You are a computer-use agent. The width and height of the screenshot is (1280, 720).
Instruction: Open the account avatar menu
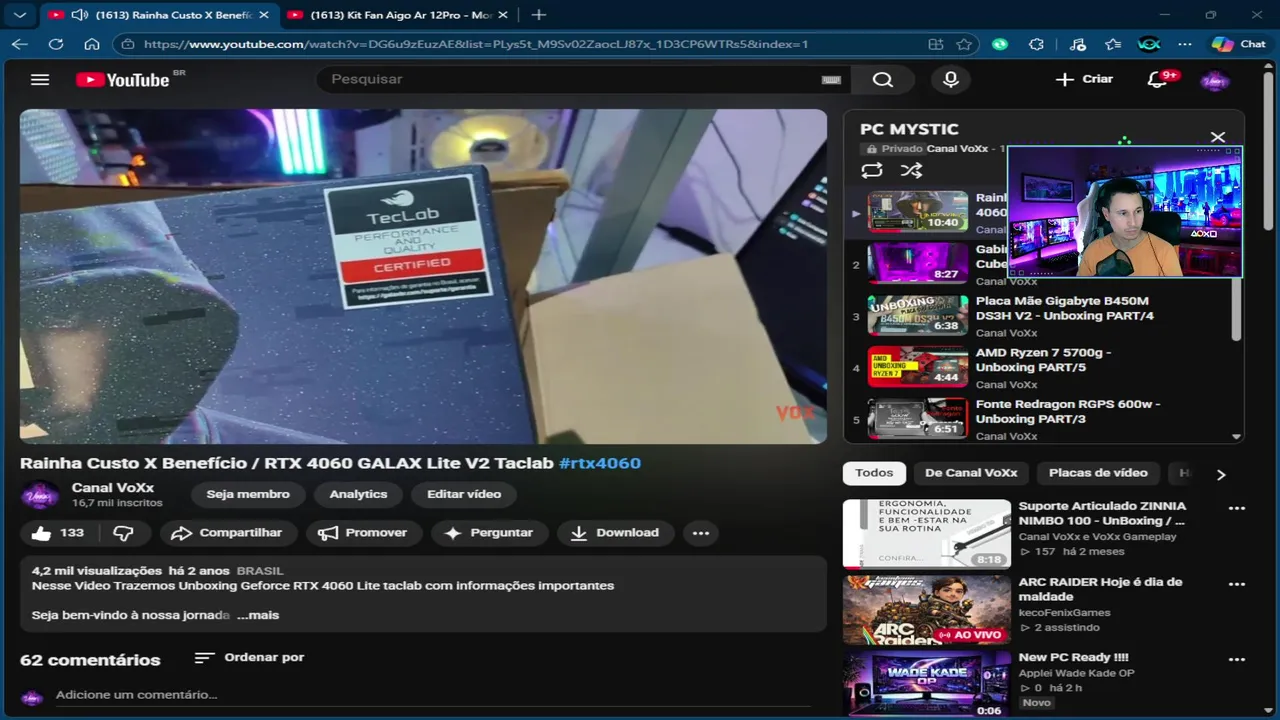[1214, 80]
